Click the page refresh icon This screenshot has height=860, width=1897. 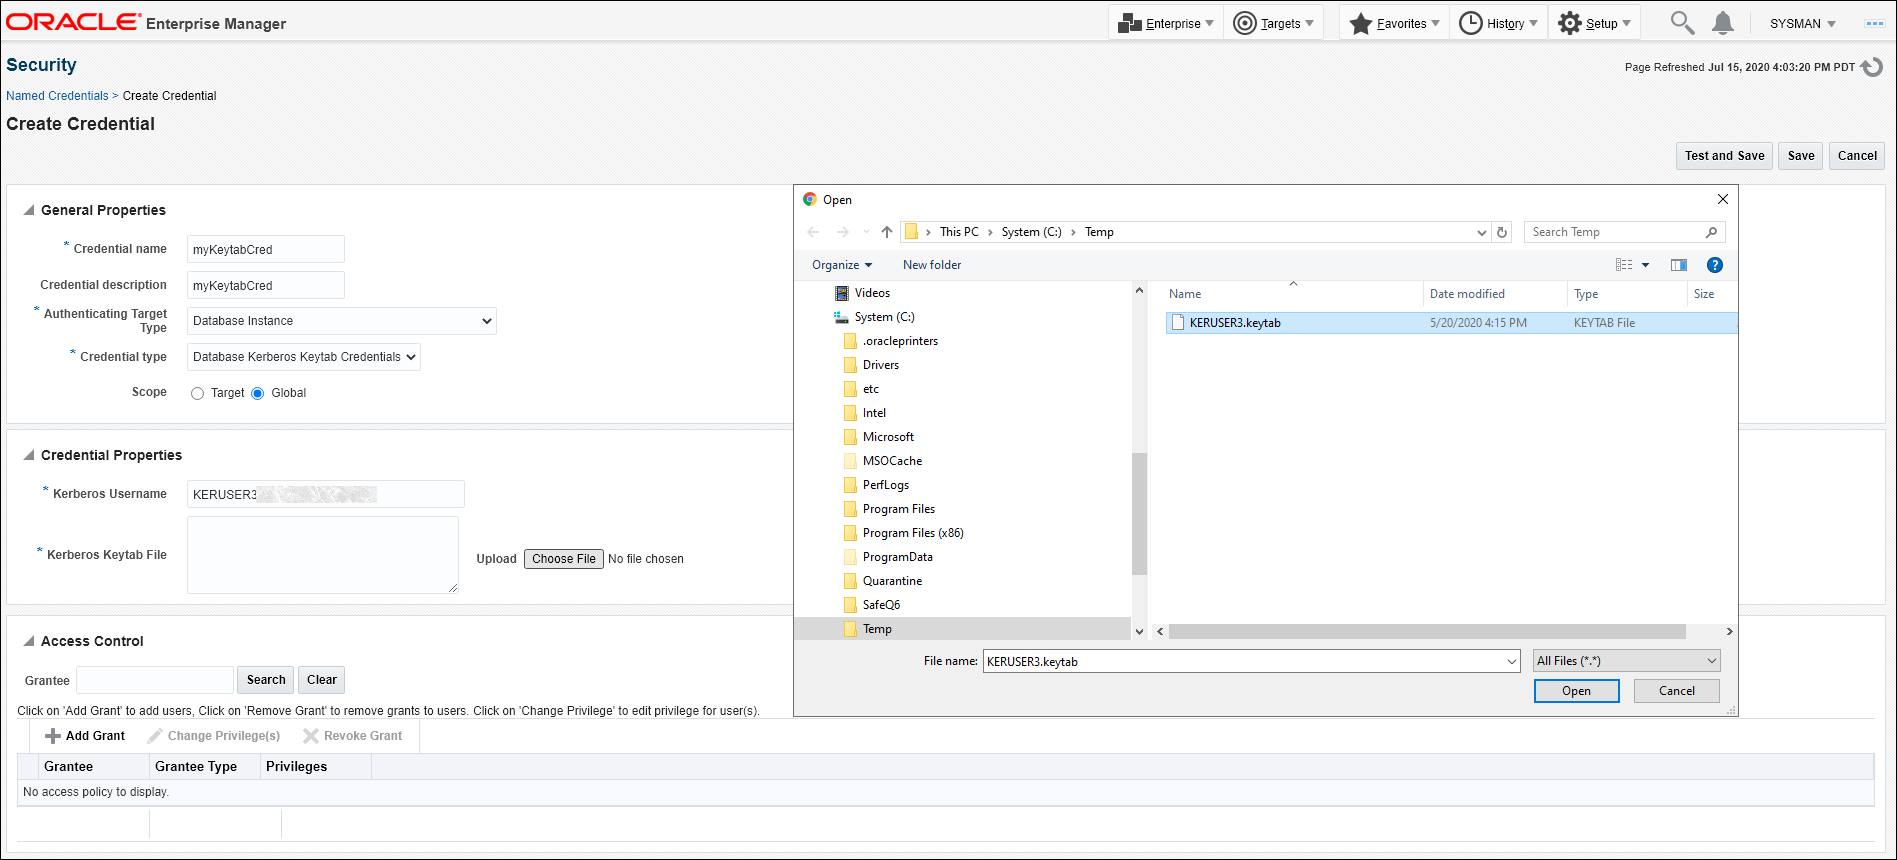[x=1872, y=67]
